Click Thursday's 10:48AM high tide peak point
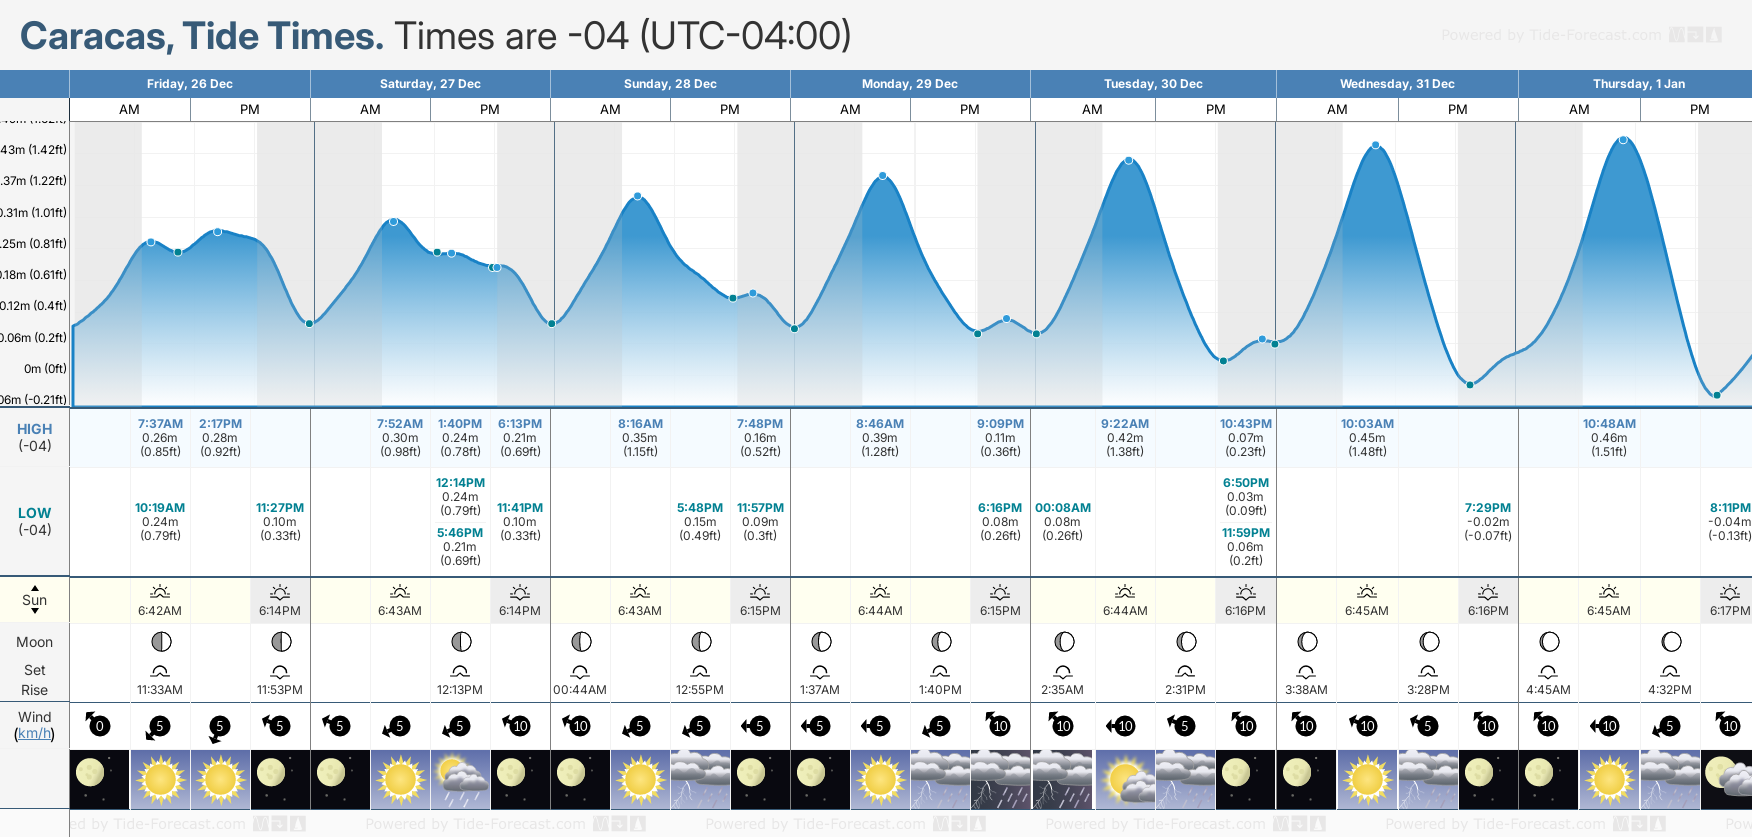This screenshot has height=837, width=1752. pos(1623,140)
